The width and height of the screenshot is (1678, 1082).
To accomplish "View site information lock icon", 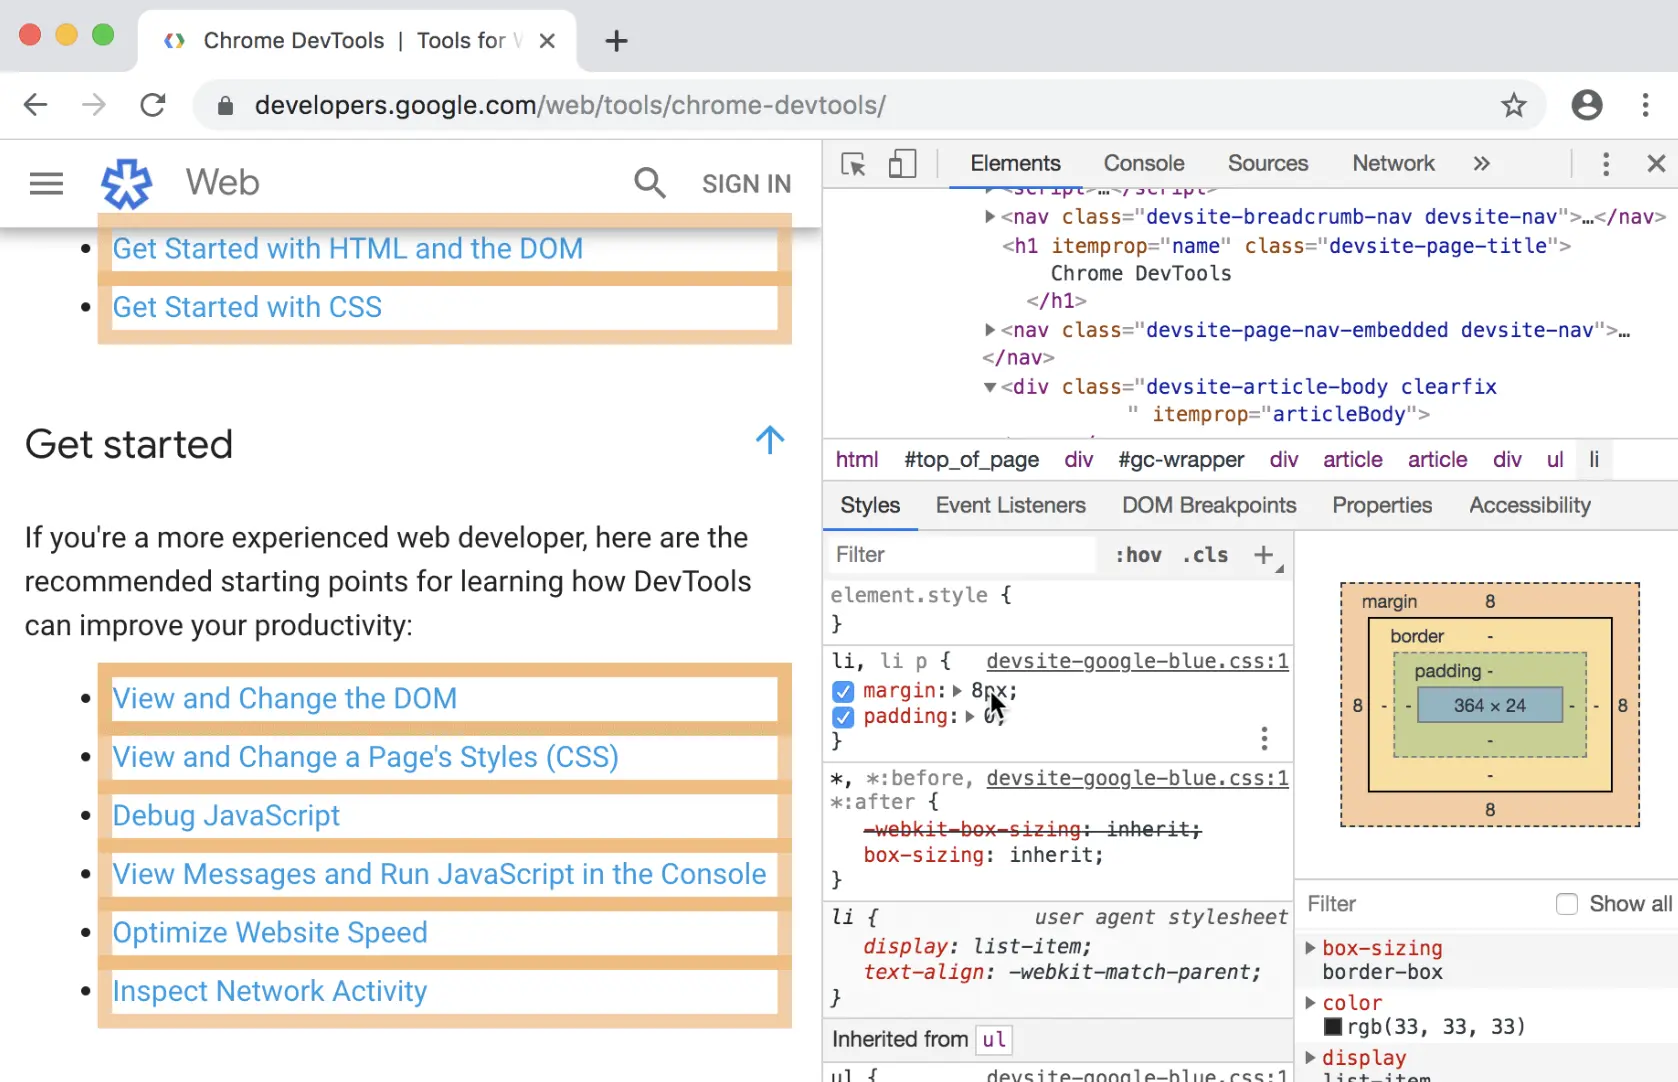I will coord(225,106).
